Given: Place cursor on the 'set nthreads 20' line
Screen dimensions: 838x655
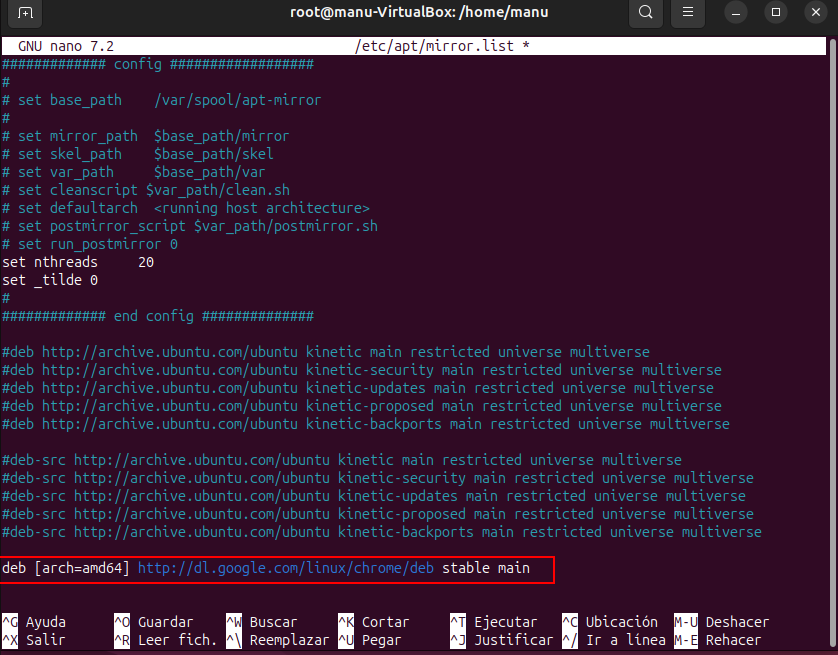Looking at the screenshot, I should coord(78,263).
